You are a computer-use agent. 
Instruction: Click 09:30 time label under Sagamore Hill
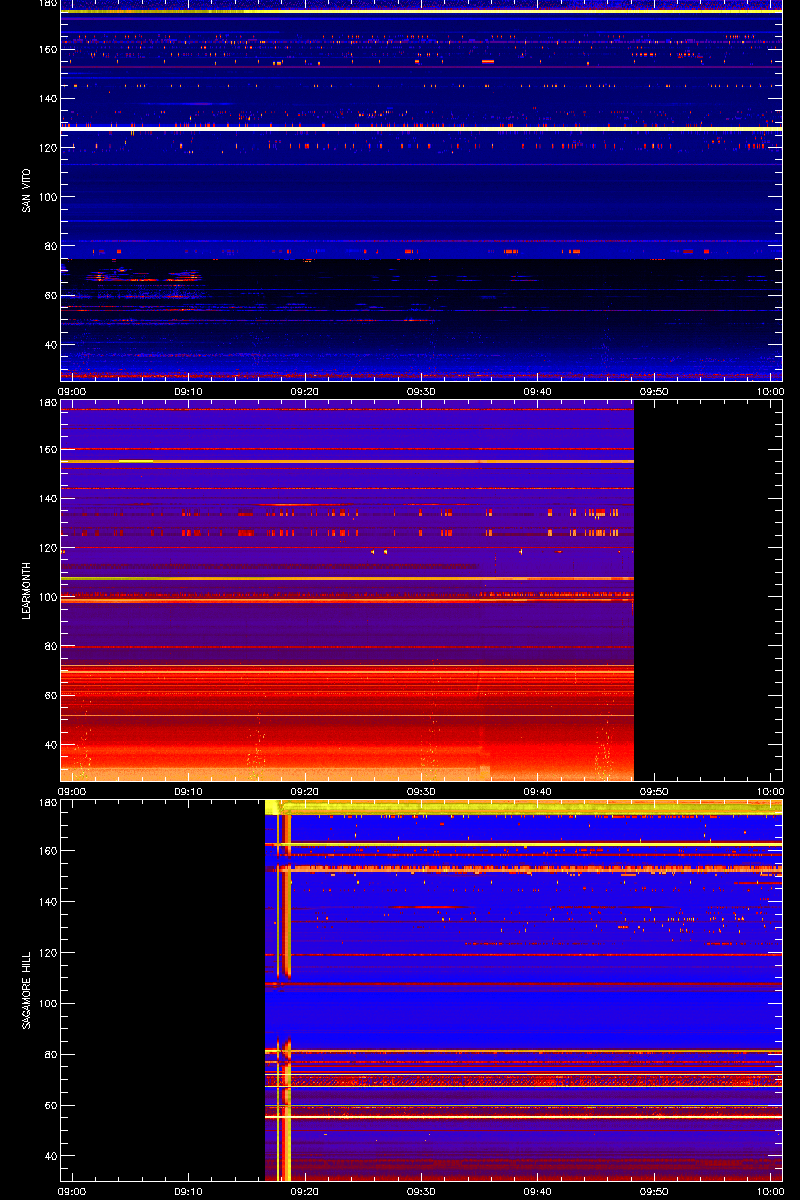click(421, 1192)
